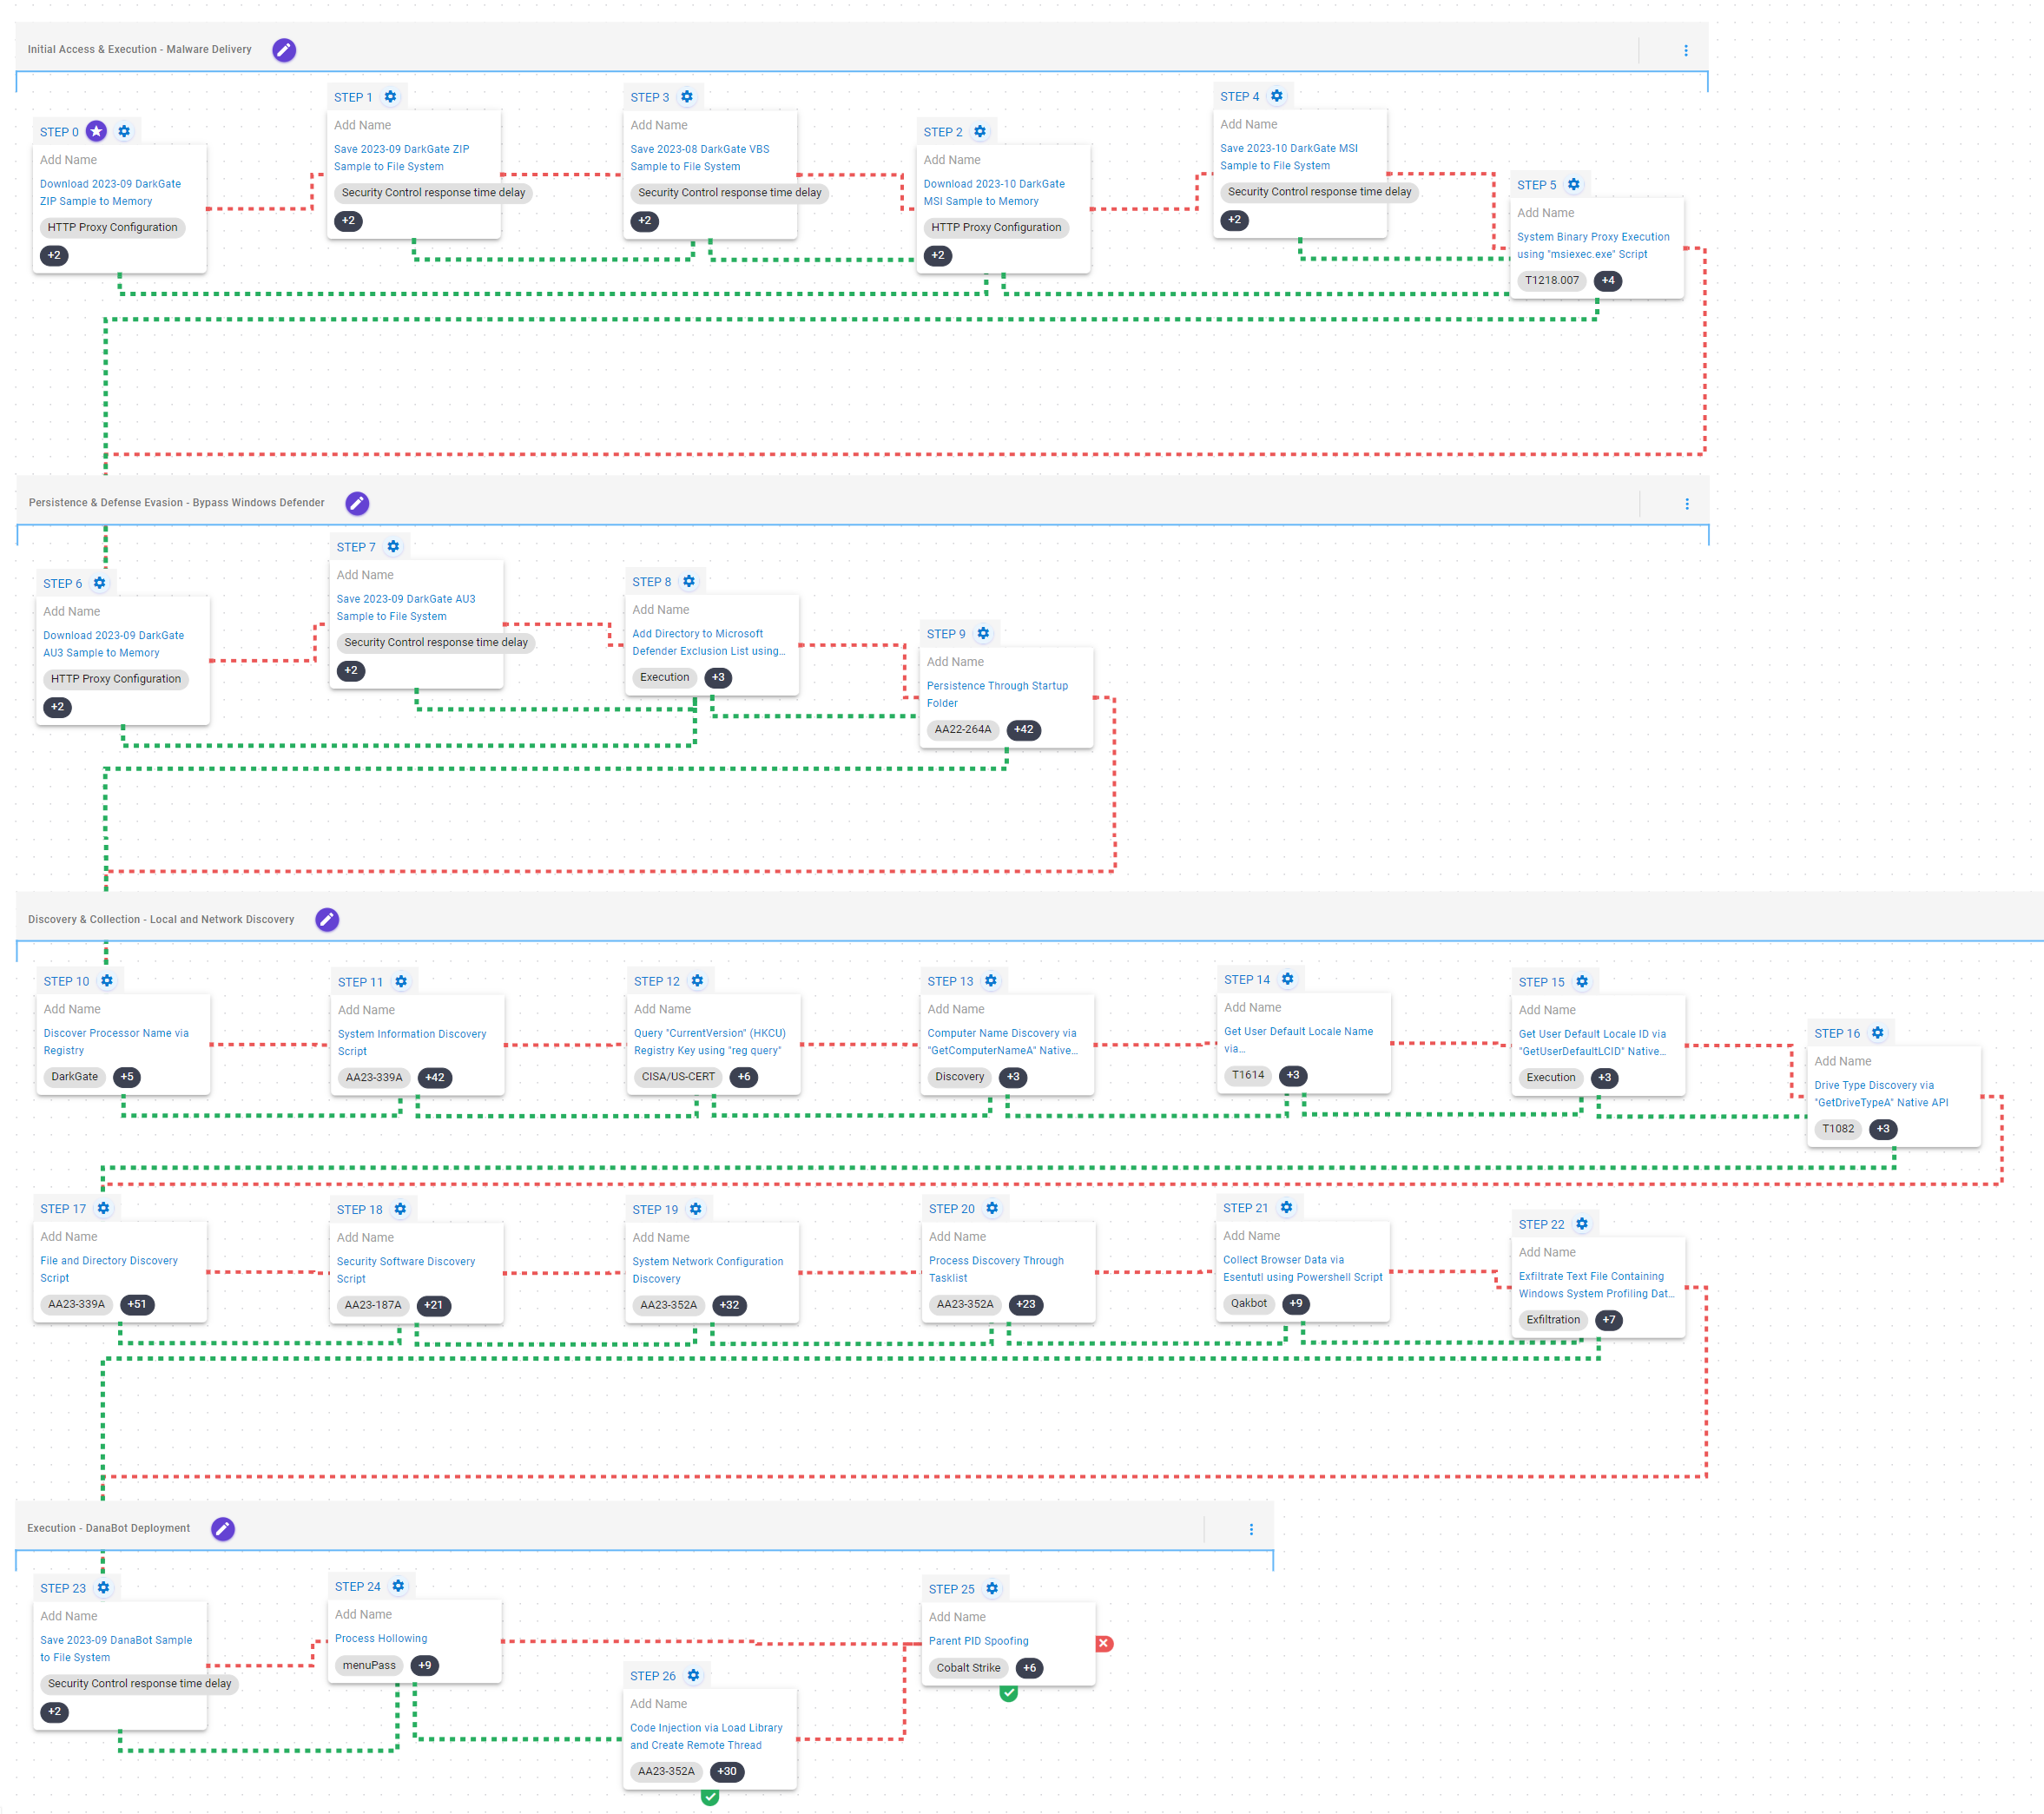Edit the Discovery & Collection phase title
This screenshot has width=2044, height=1814.
point(327,919)
